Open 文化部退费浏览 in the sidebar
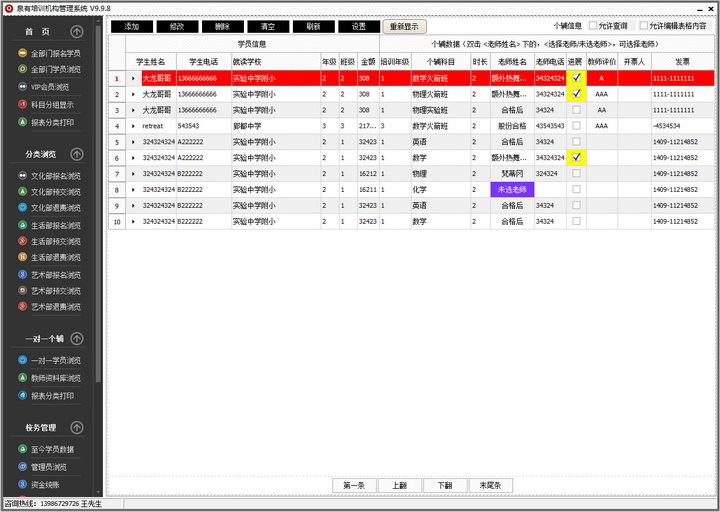 tap(50, 208)
